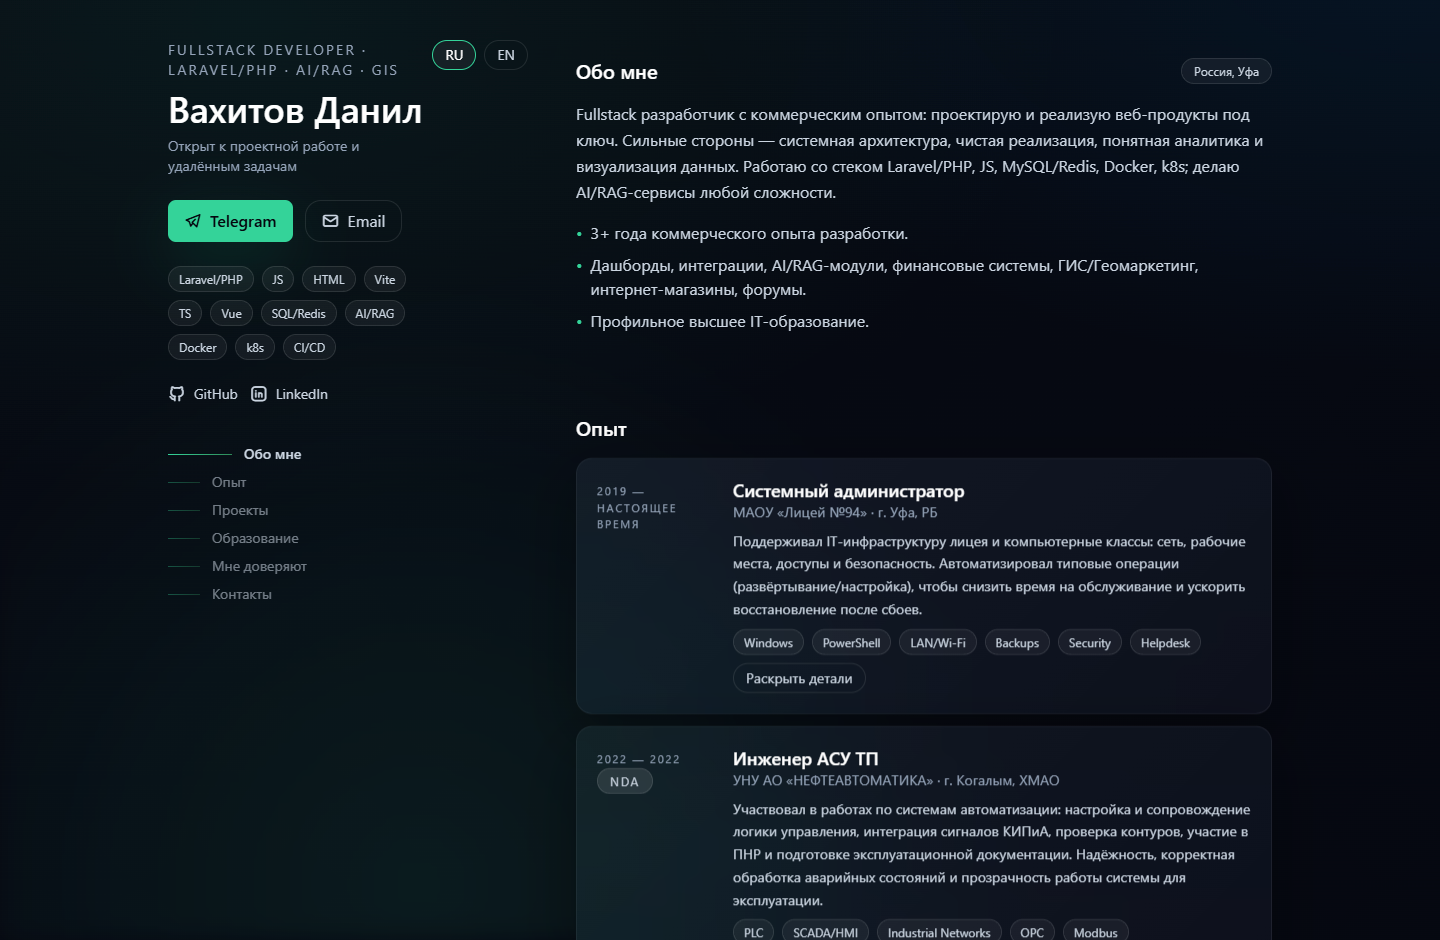Select Мне доверяют navigation item
Viewport: 1440px width, 940px height.
(237, 566)
